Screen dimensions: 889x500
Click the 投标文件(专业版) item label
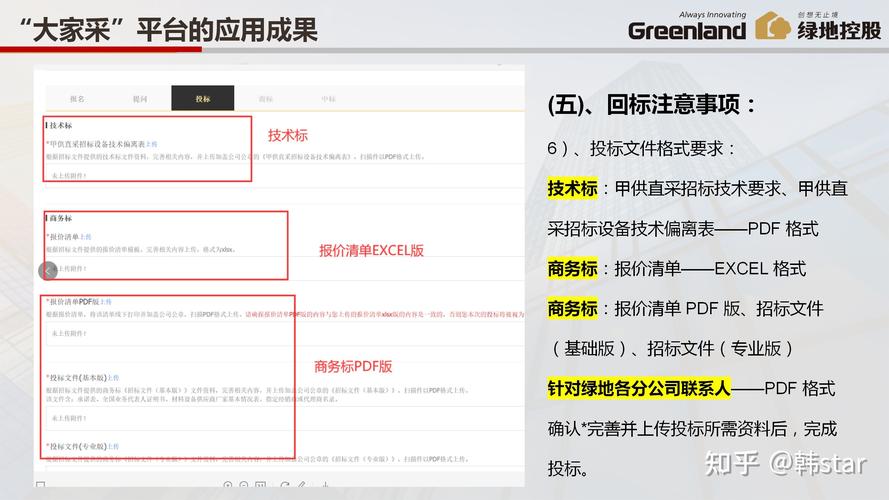point(78,447)
